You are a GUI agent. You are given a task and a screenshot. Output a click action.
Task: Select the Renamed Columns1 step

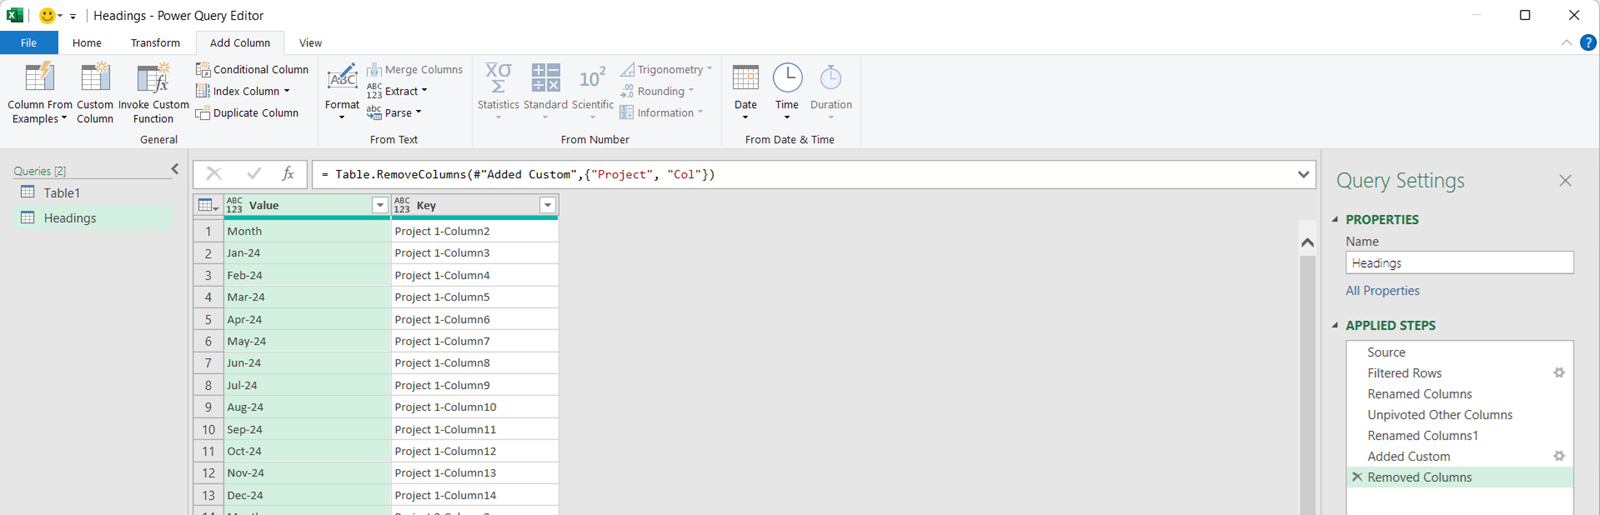(1460, 436)
